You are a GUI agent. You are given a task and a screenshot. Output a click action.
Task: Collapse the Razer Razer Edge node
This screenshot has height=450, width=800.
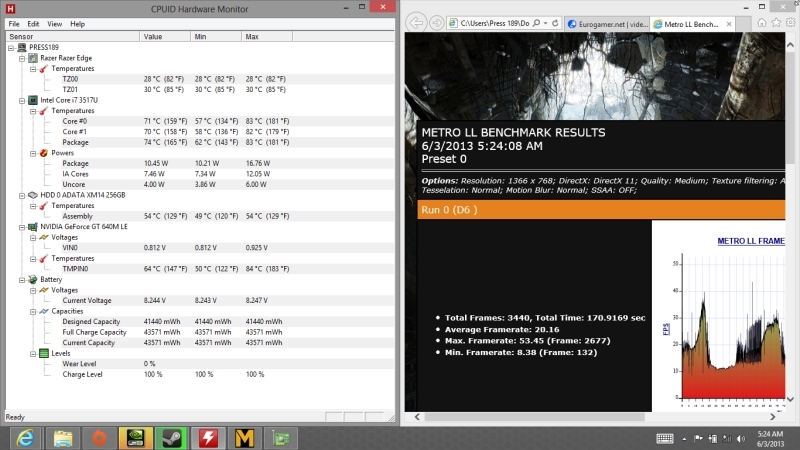pos(22,58)
